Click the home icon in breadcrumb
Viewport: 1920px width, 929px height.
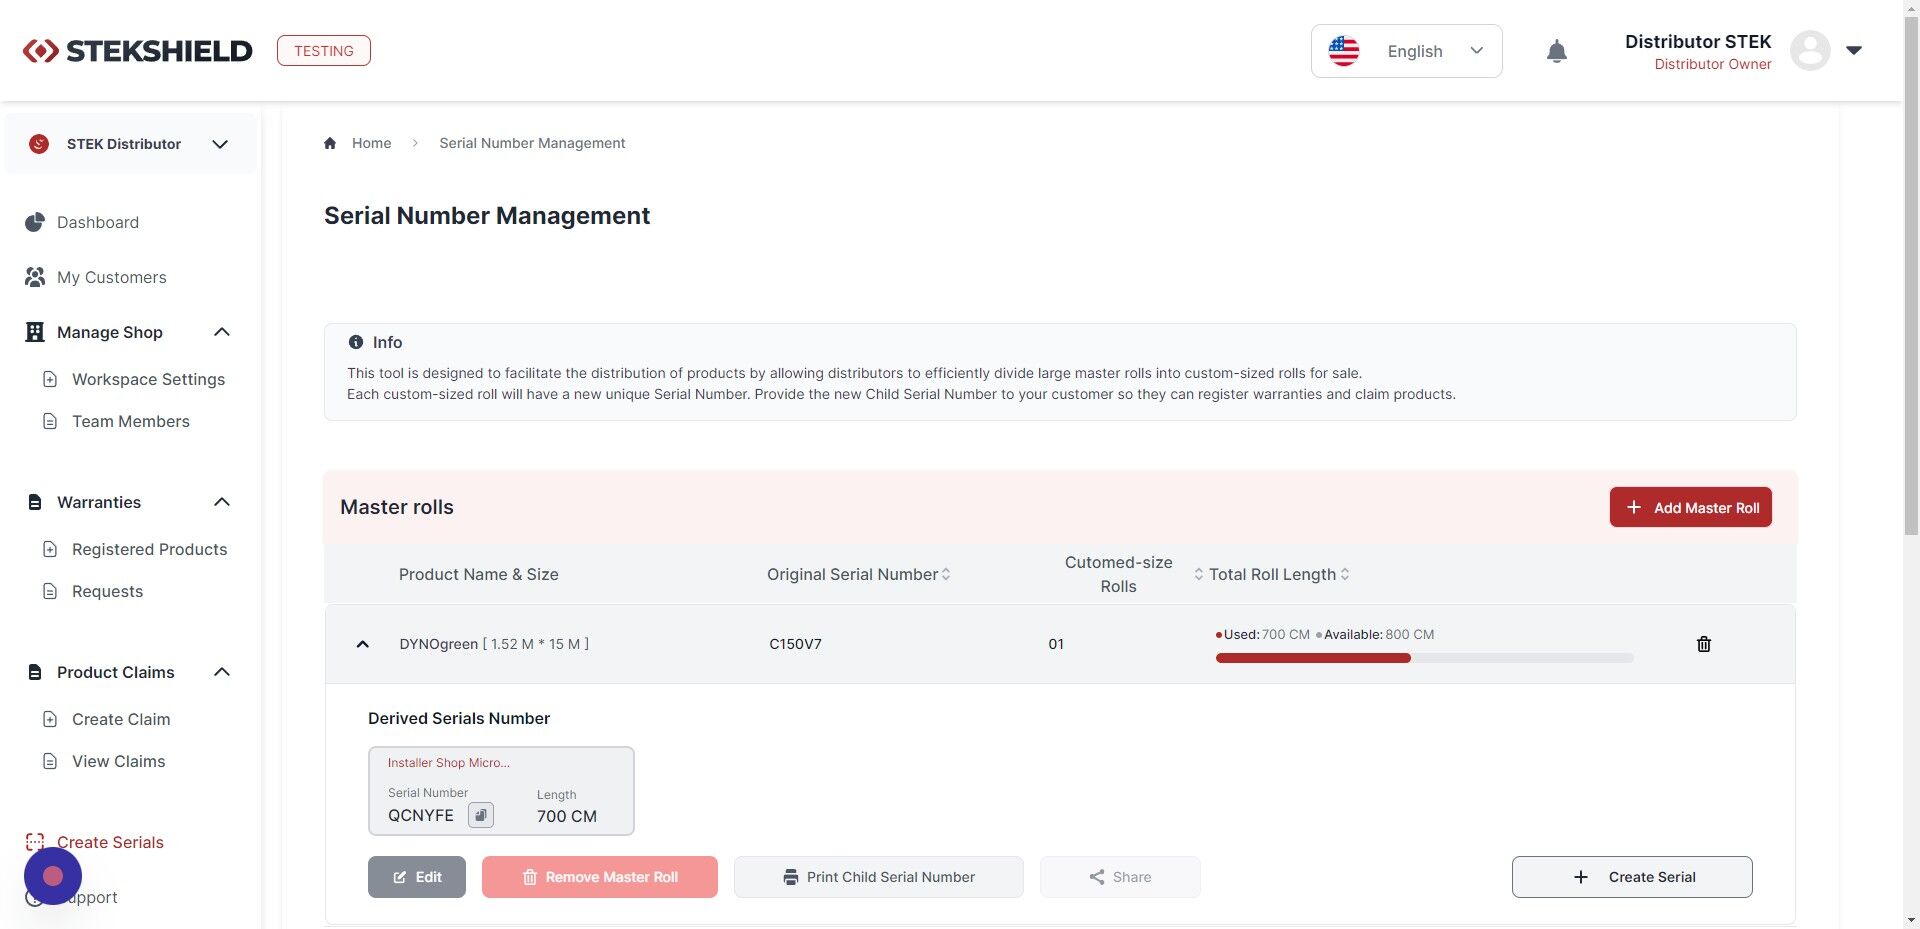330,143
